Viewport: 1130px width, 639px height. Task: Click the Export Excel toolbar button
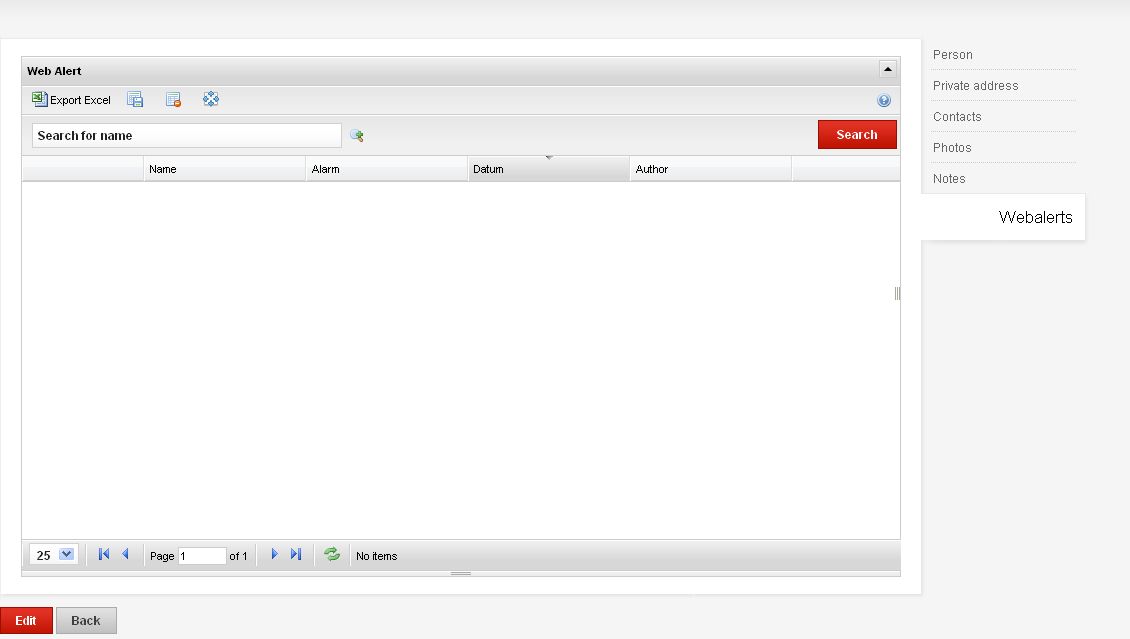pos(71,100)
